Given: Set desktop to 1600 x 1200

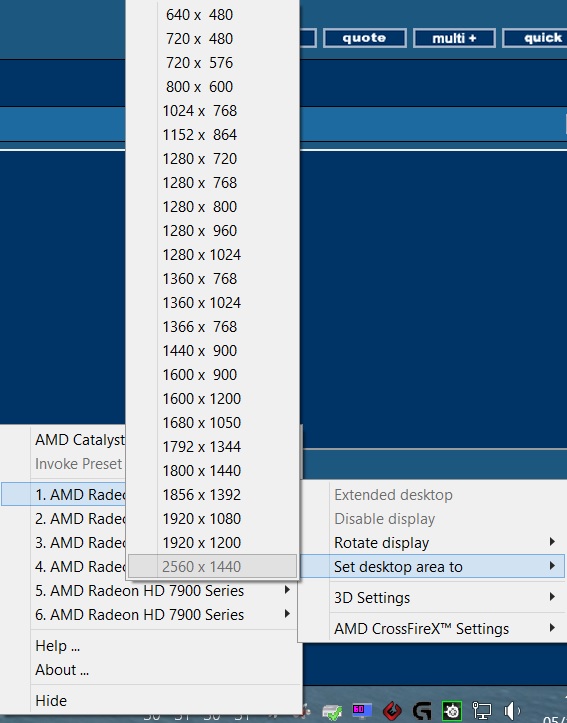Looking at the screenshot, I should (x=213, y=398).
